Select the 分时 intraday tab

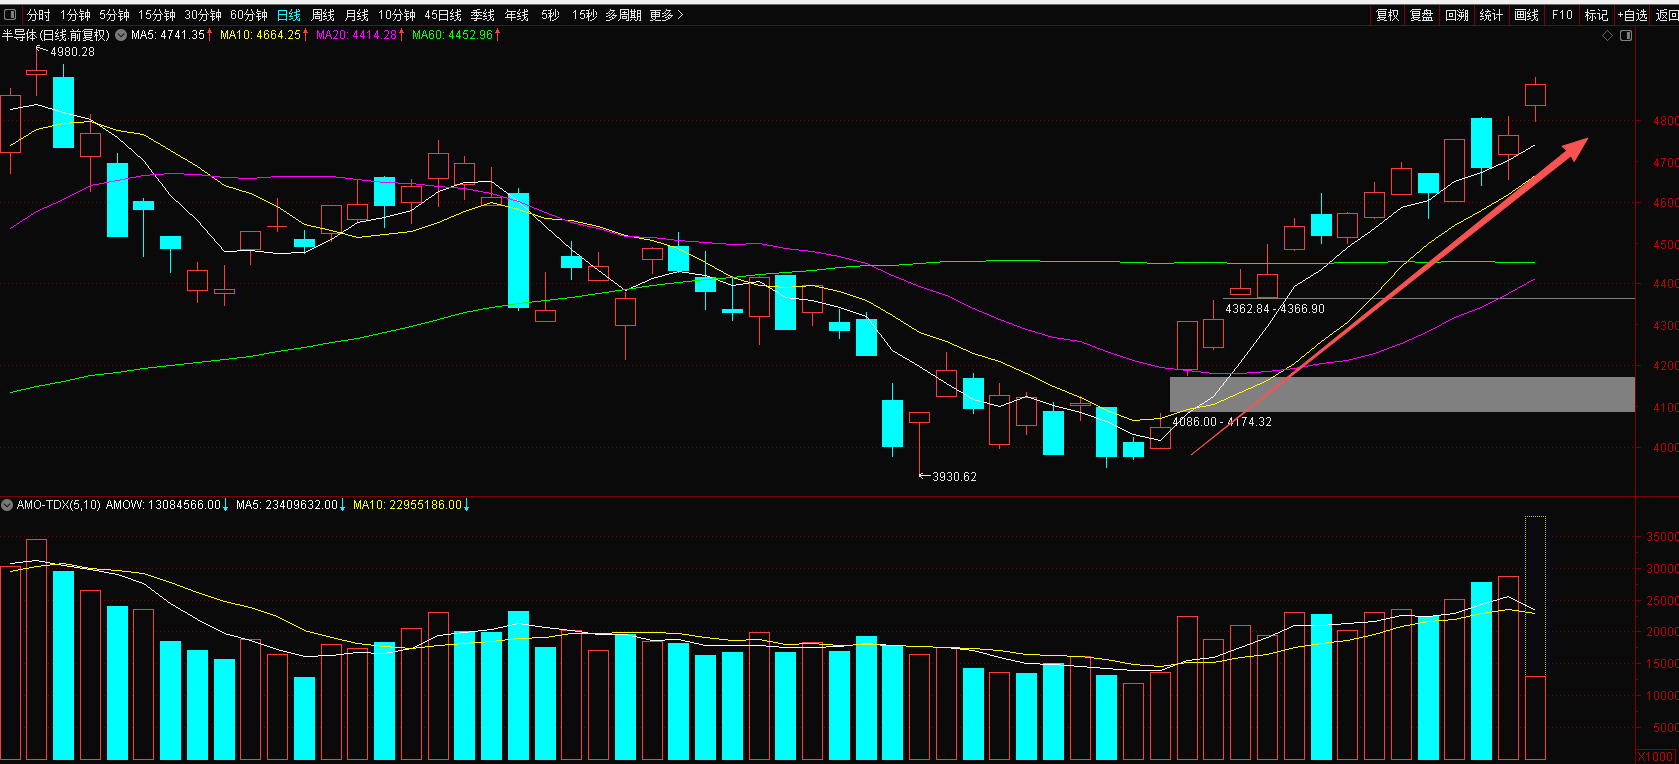click(38, 15)
